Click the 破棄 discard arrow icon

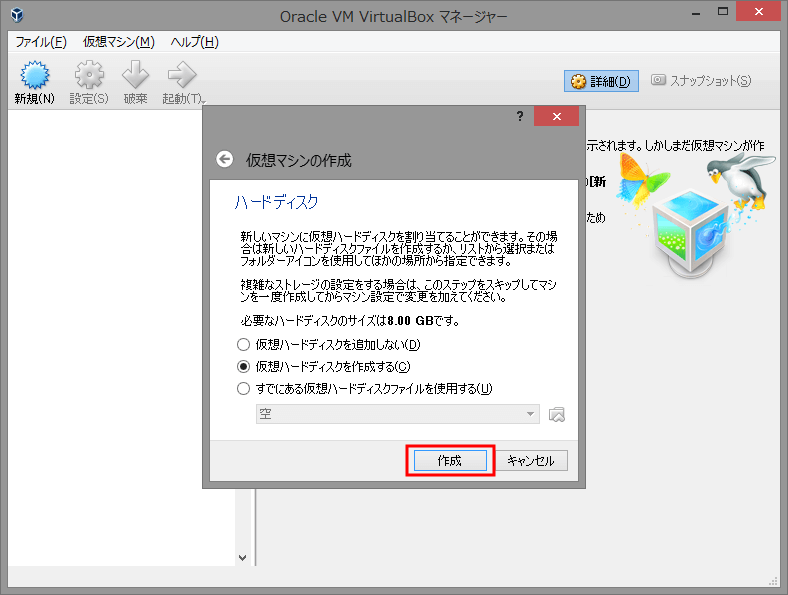[136, 74]
